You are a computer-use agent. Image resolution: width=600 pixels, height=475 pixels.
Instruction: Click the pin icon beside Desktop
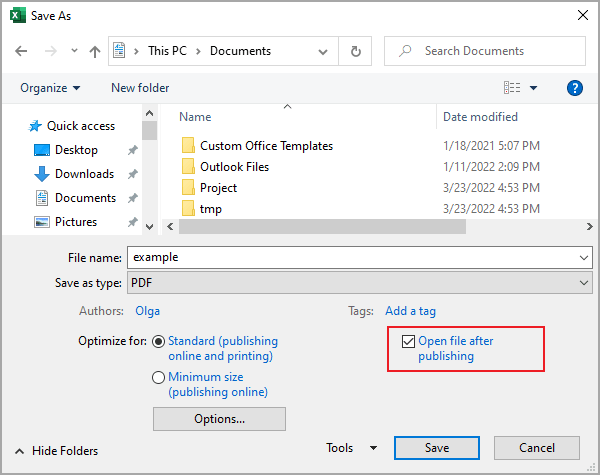point(132,150)
